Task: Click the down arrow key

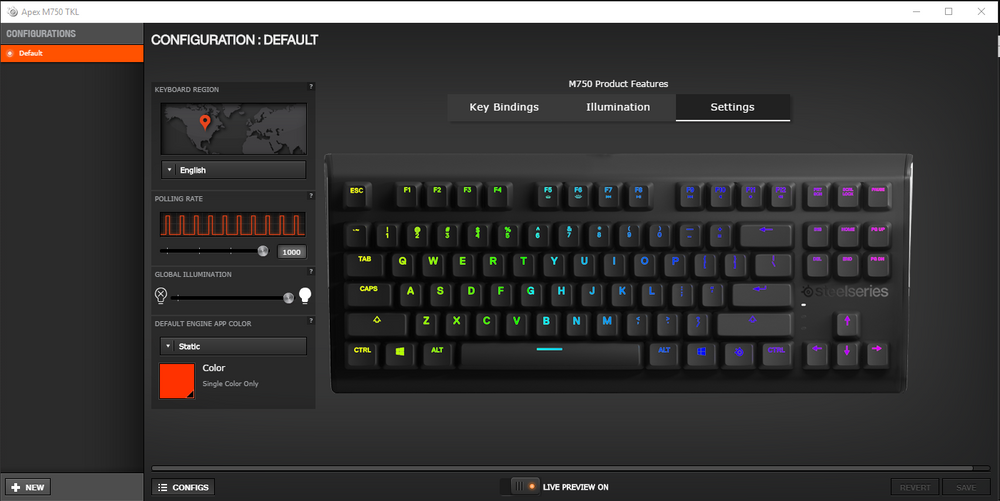Action: (x=847, y=354)
